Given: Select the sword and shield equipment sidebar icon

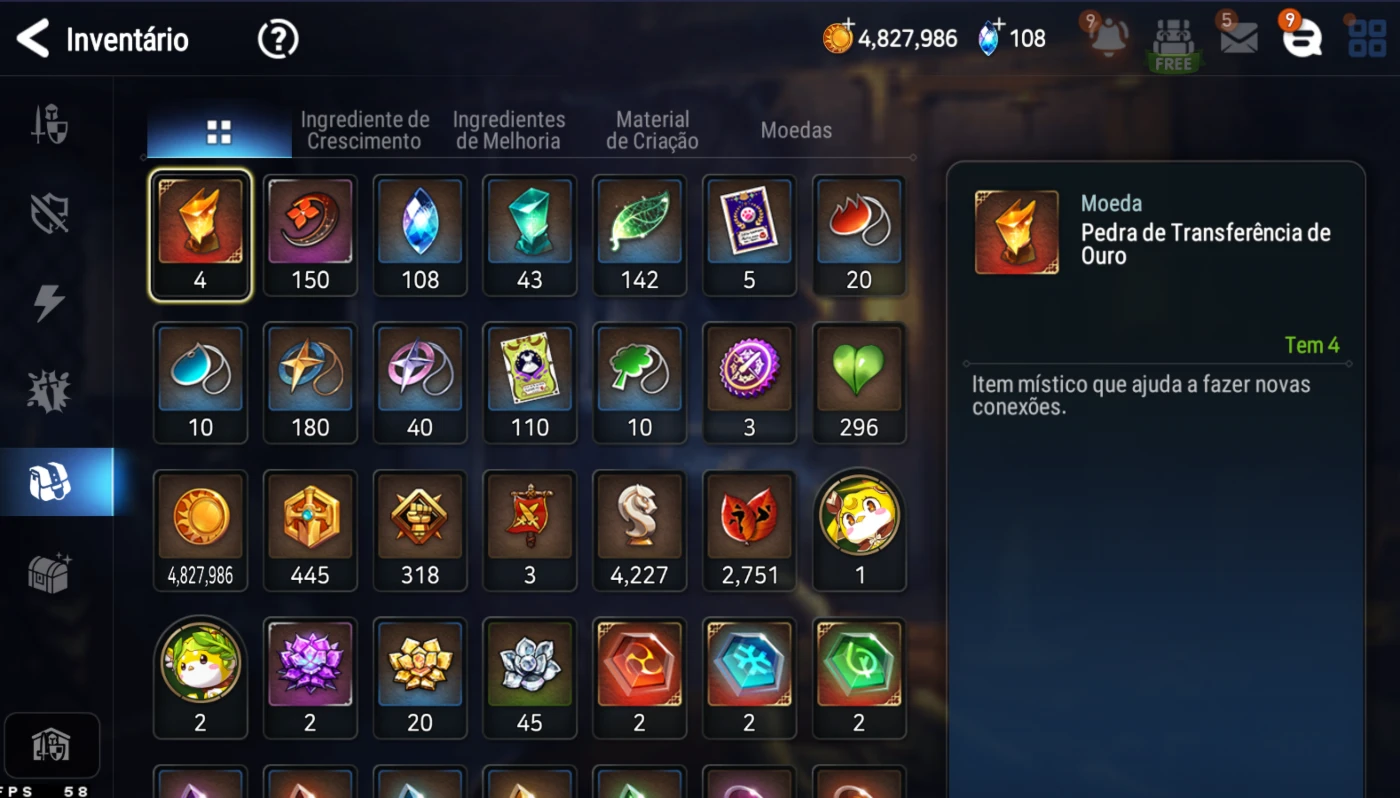Looking at the screenshot, I should pyautogui.click(x=49, y=125).
